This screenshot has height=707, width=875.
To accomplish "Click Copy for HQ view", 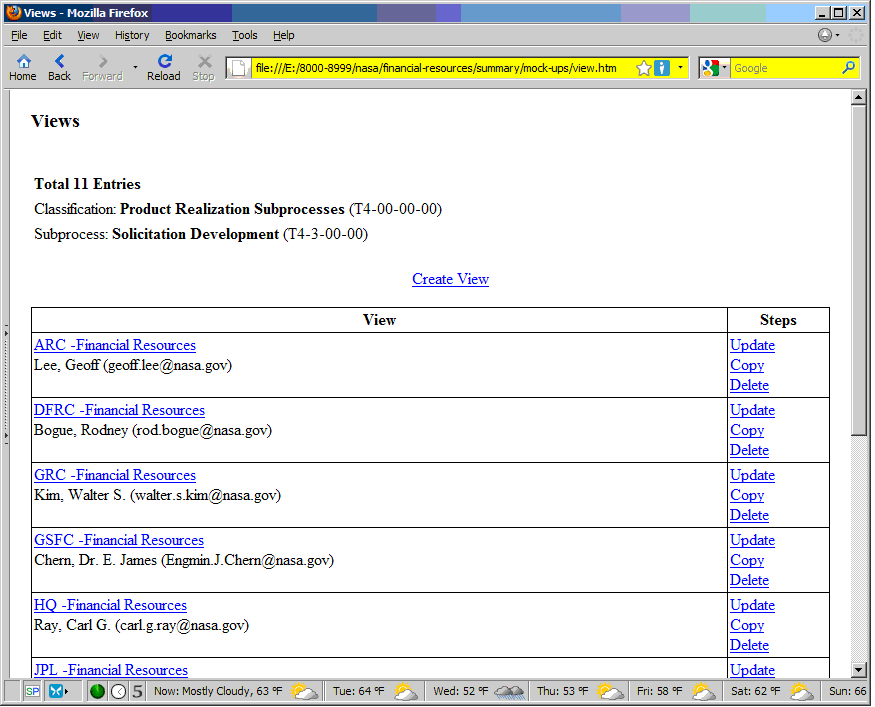I will tap(747, 626).
